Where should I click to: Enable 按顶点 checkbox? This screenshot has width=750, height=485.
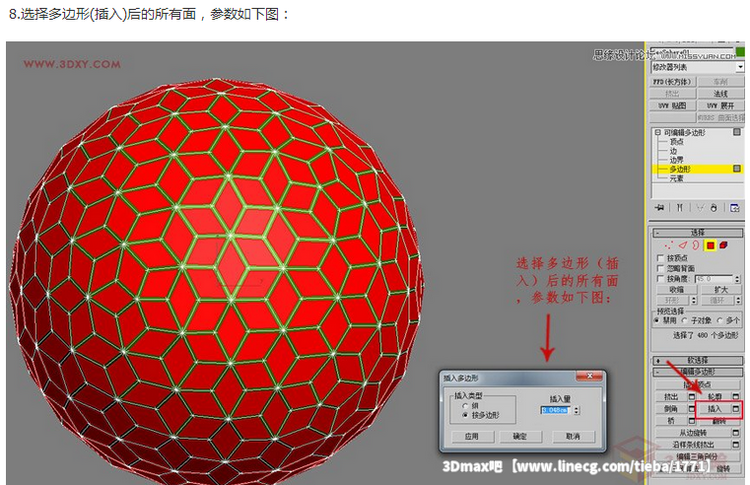[x=661, y=258]
